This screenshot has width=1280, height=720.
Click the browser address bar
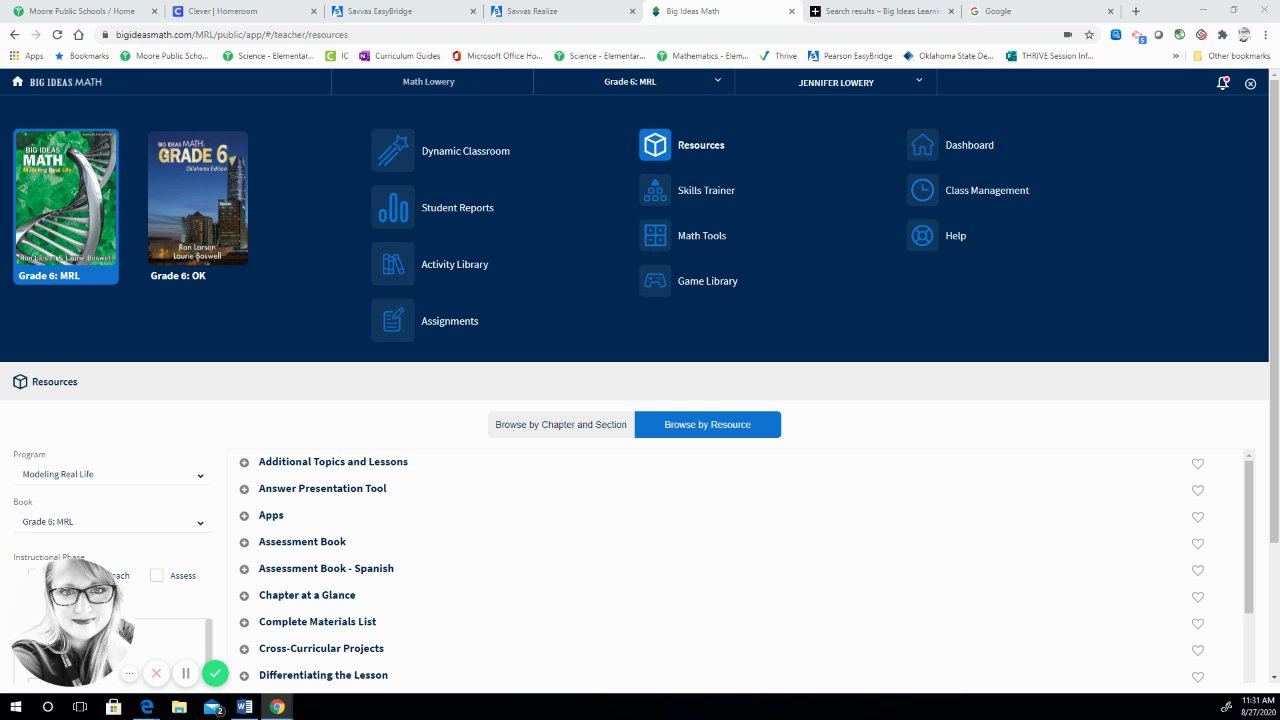click(x=580, y=34)
